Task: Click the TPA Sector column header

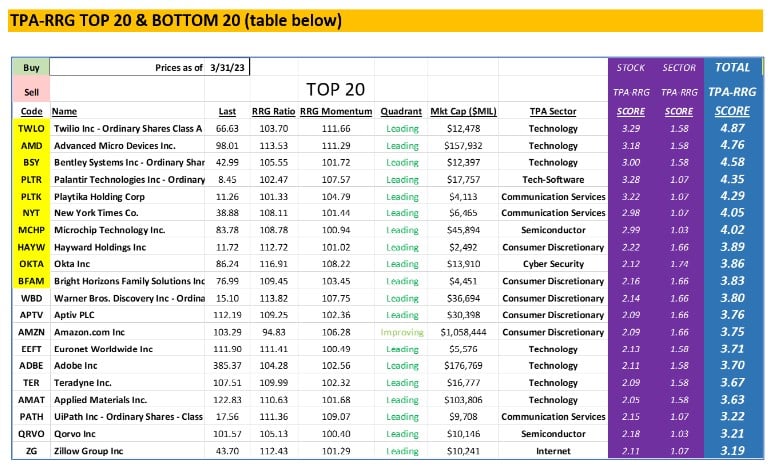Action: [553, 111]
